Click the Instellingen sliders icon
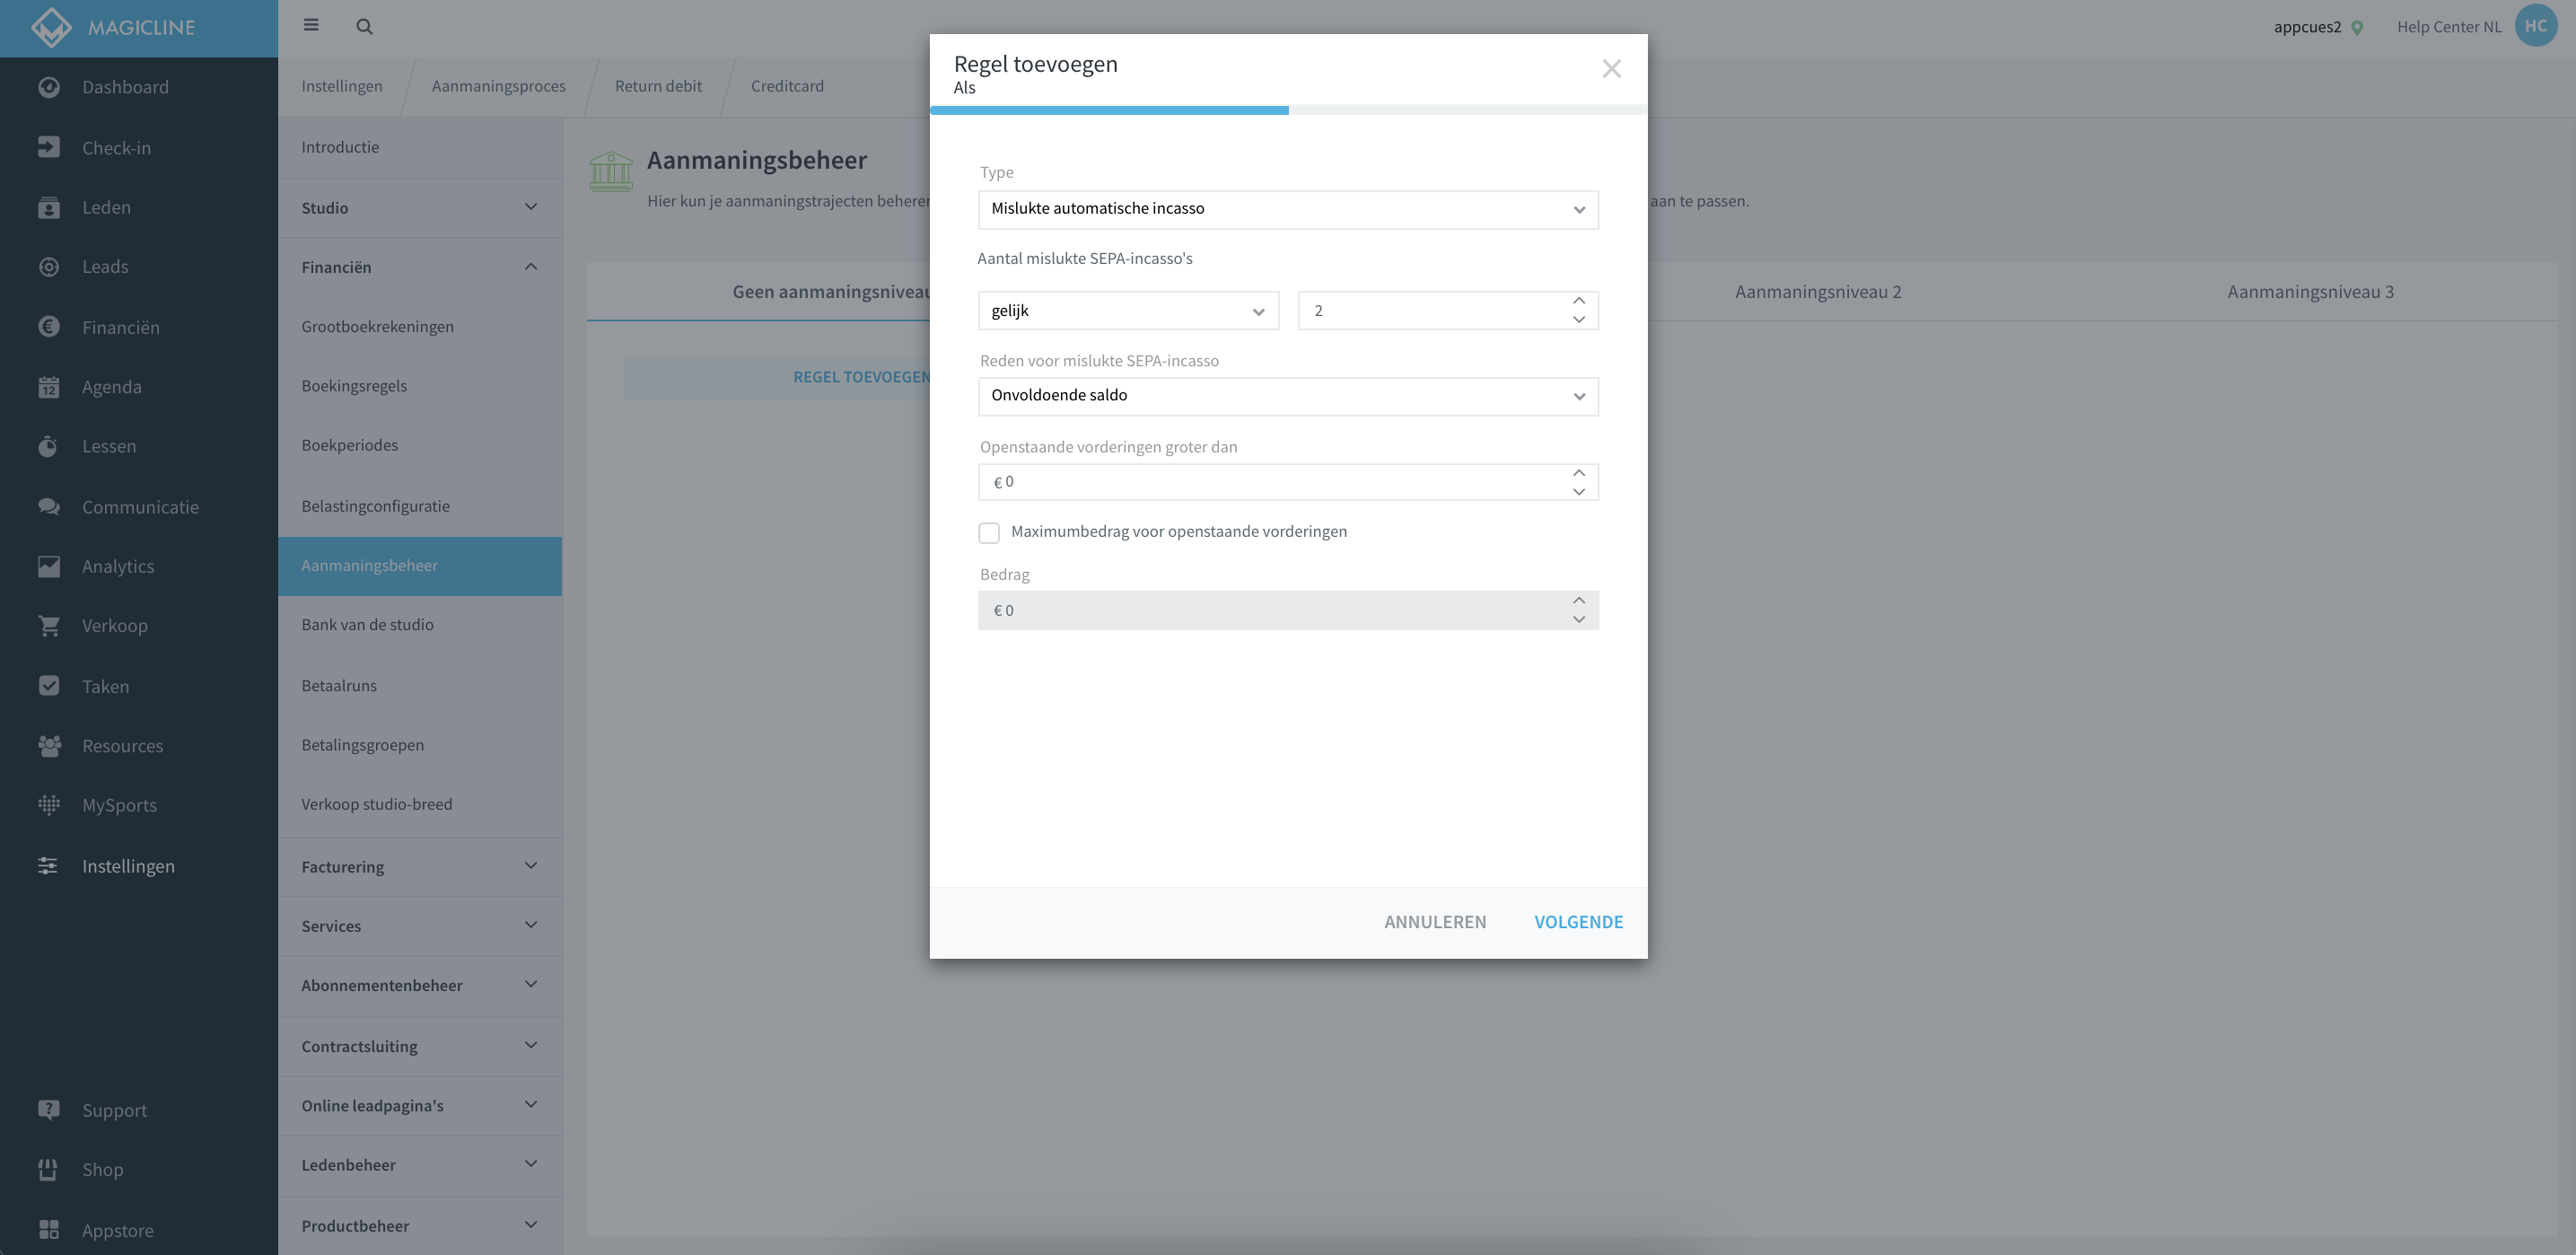2576x1255 pixels. [x=49, y=866]
